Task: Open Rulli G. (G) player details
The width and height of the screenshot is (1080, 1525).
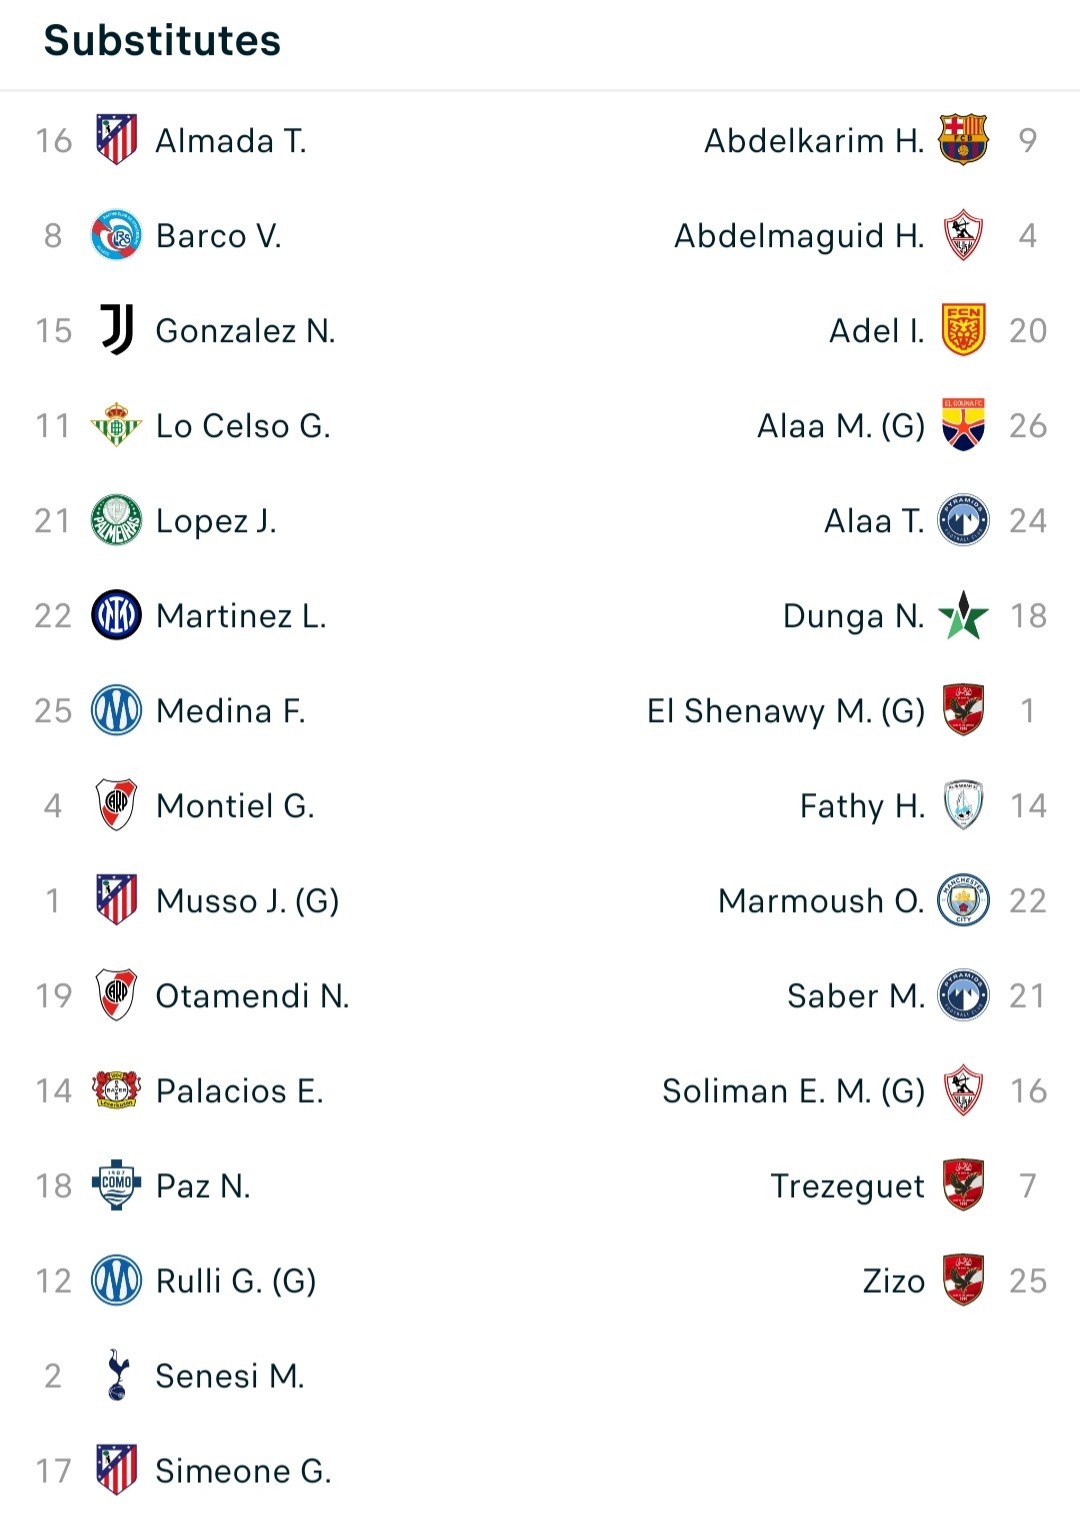Action: pyautogui.click(x=236, y=1281)
